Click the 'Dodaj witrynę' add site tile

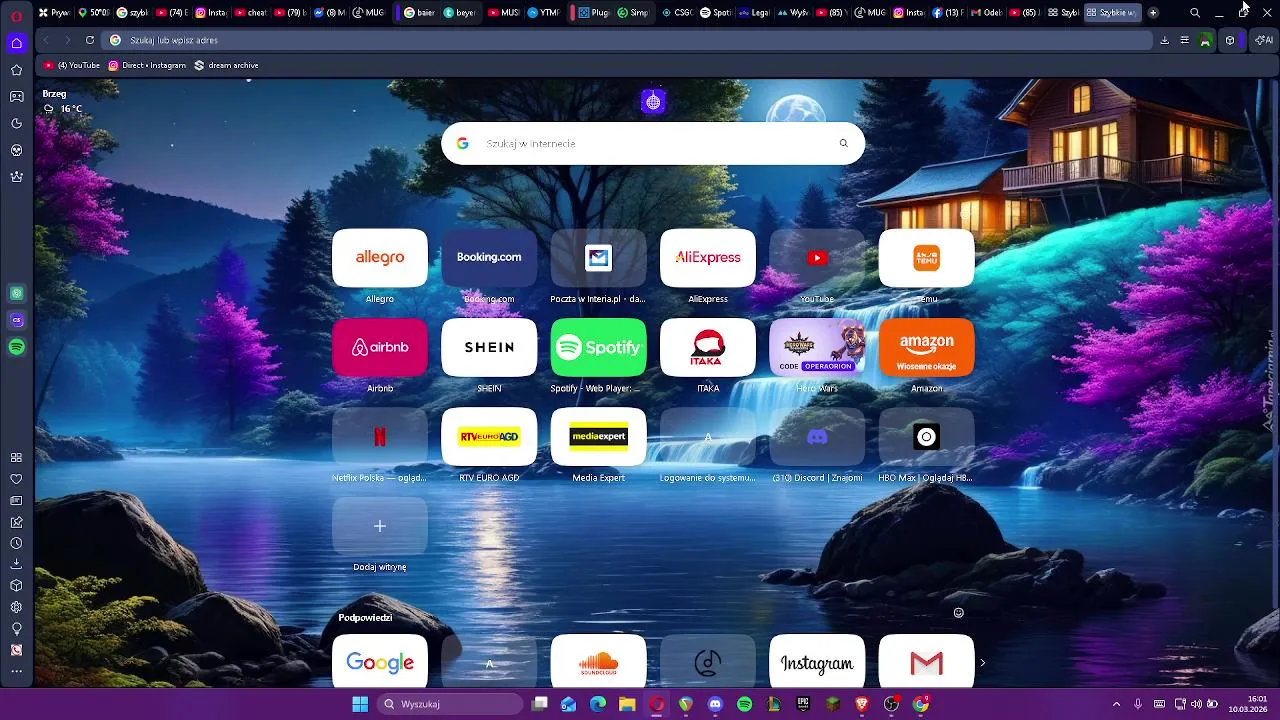point(380,526)
